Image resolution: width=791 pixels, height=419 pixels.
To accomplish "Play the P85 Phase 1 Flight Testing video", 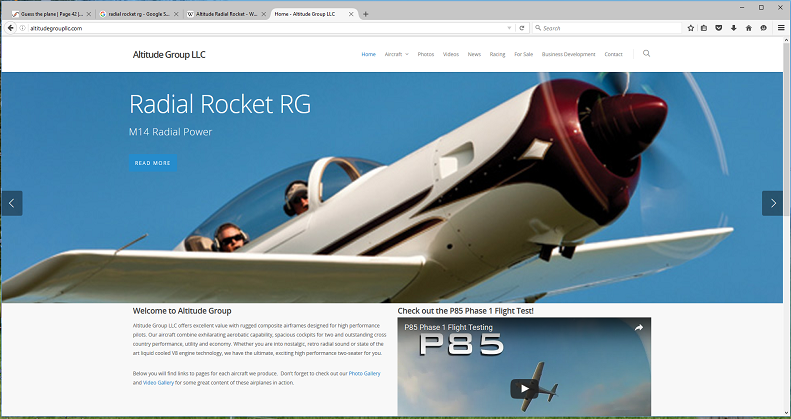I will 524,388.
